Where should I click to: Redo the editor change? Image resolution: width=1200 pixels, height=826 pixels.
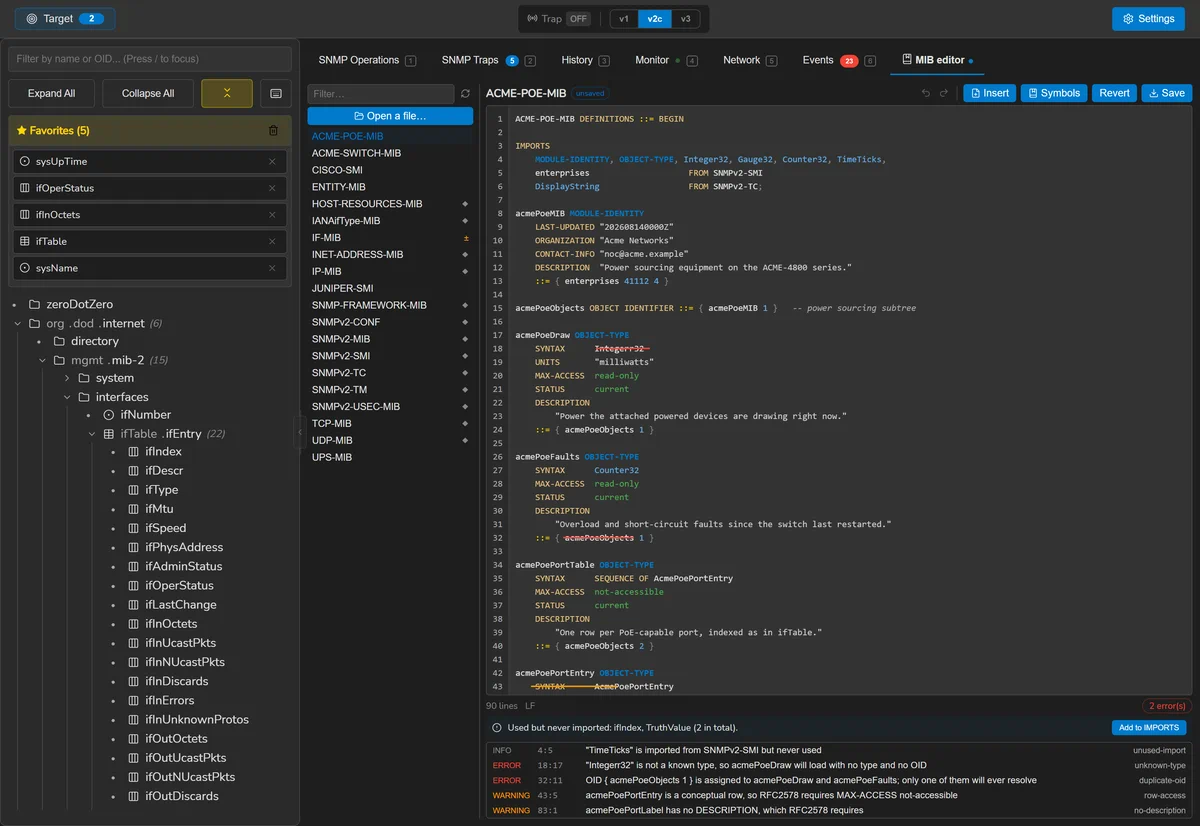pyautogui.click(x=944, y=93)
